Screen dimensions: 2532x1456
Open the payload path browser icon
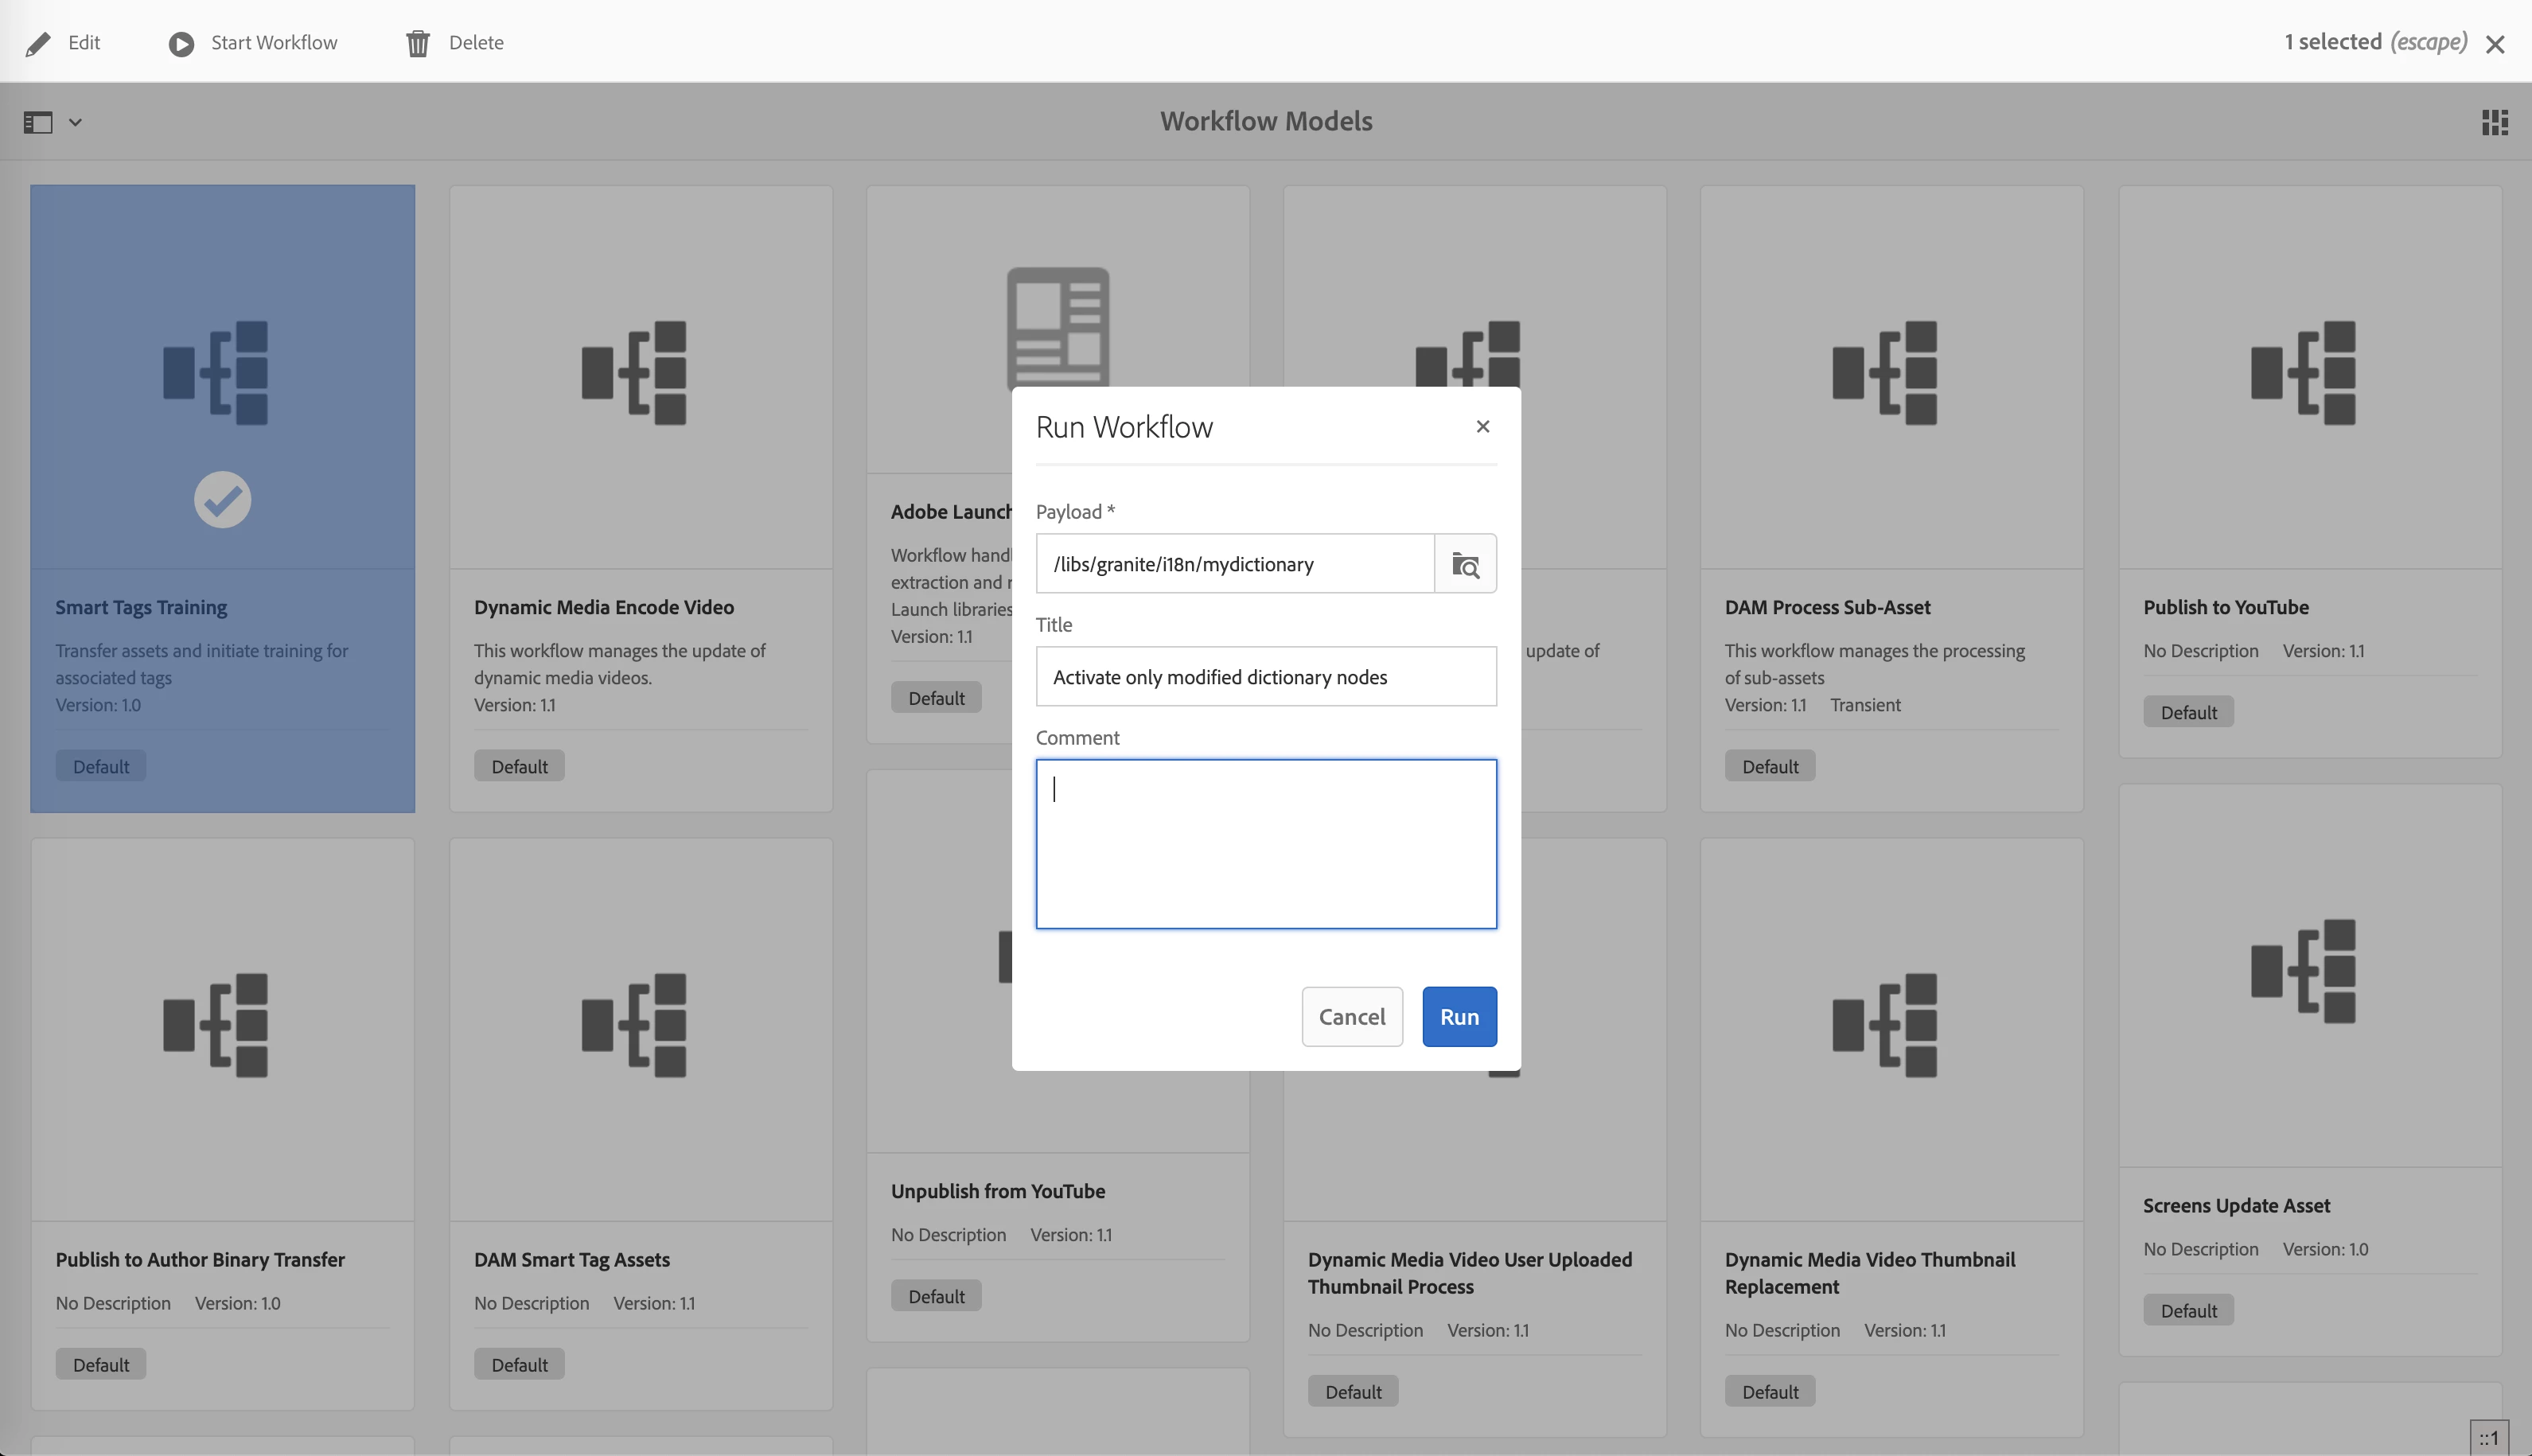coord(1465,564)
